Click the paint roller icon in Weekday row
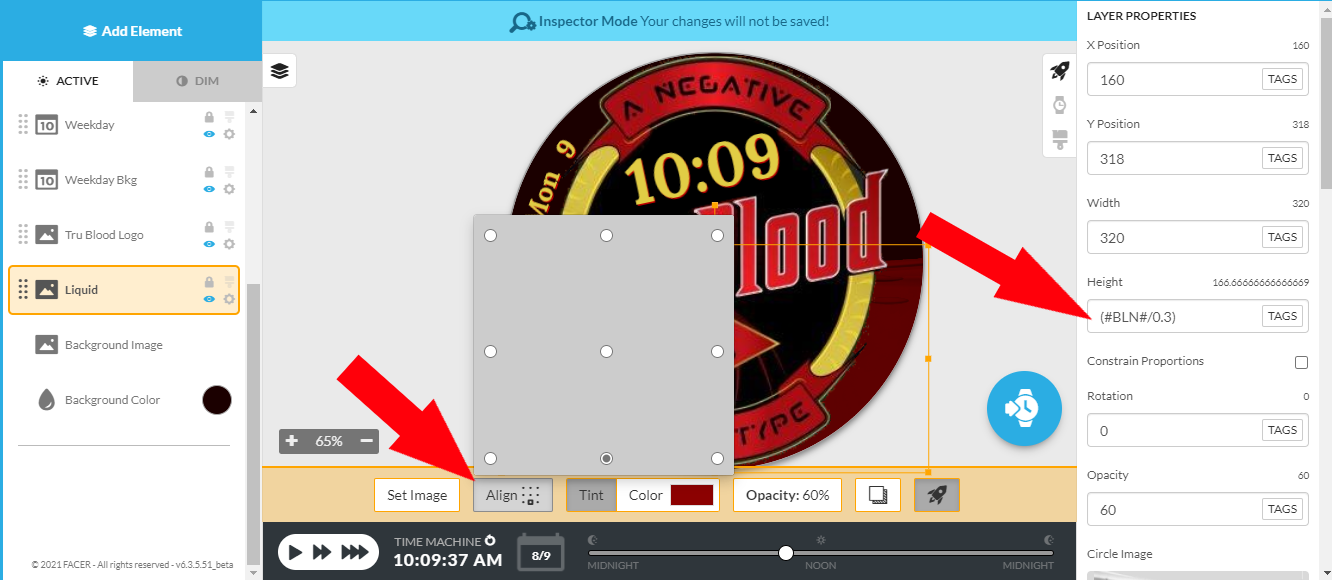Screen dimensions: 1332x580 pos(229,117)
